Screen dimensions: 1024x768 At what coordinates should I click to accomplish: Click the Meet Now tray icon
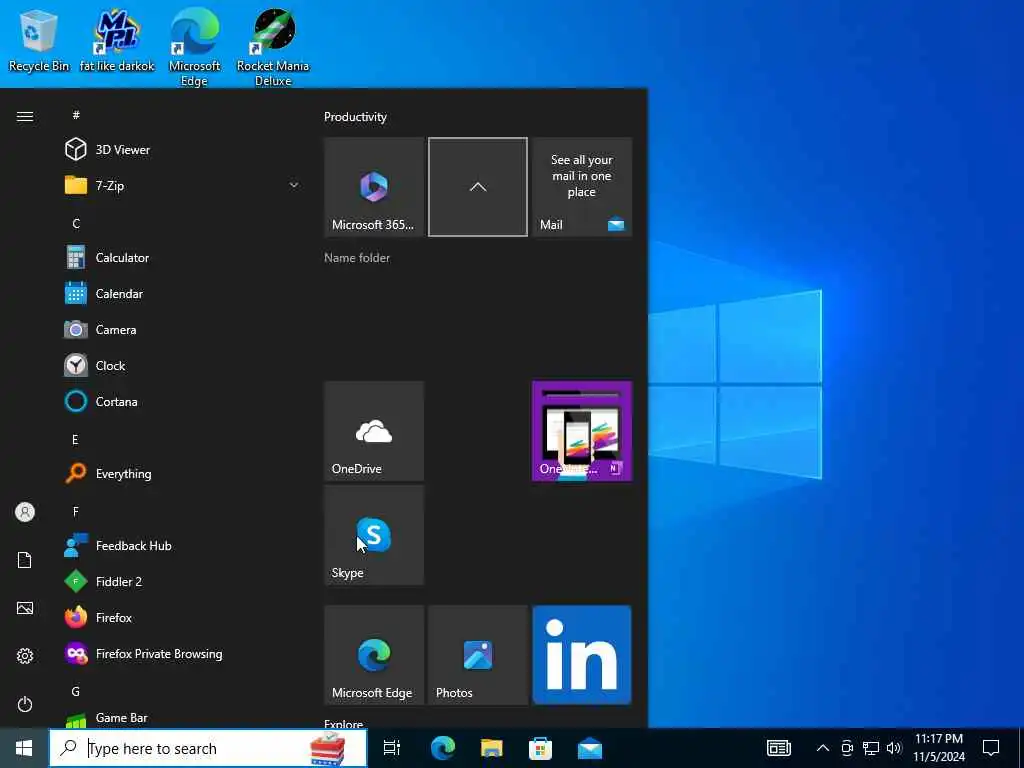click(x=847, y=748)
